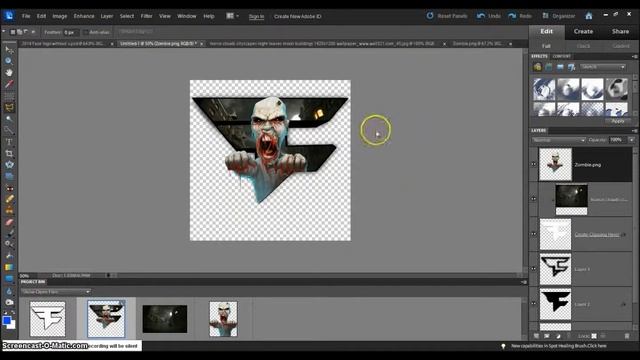Toggle visibility of Layer 2
Image resolution: width=640 pixels, height=360 pixels.
533,303
